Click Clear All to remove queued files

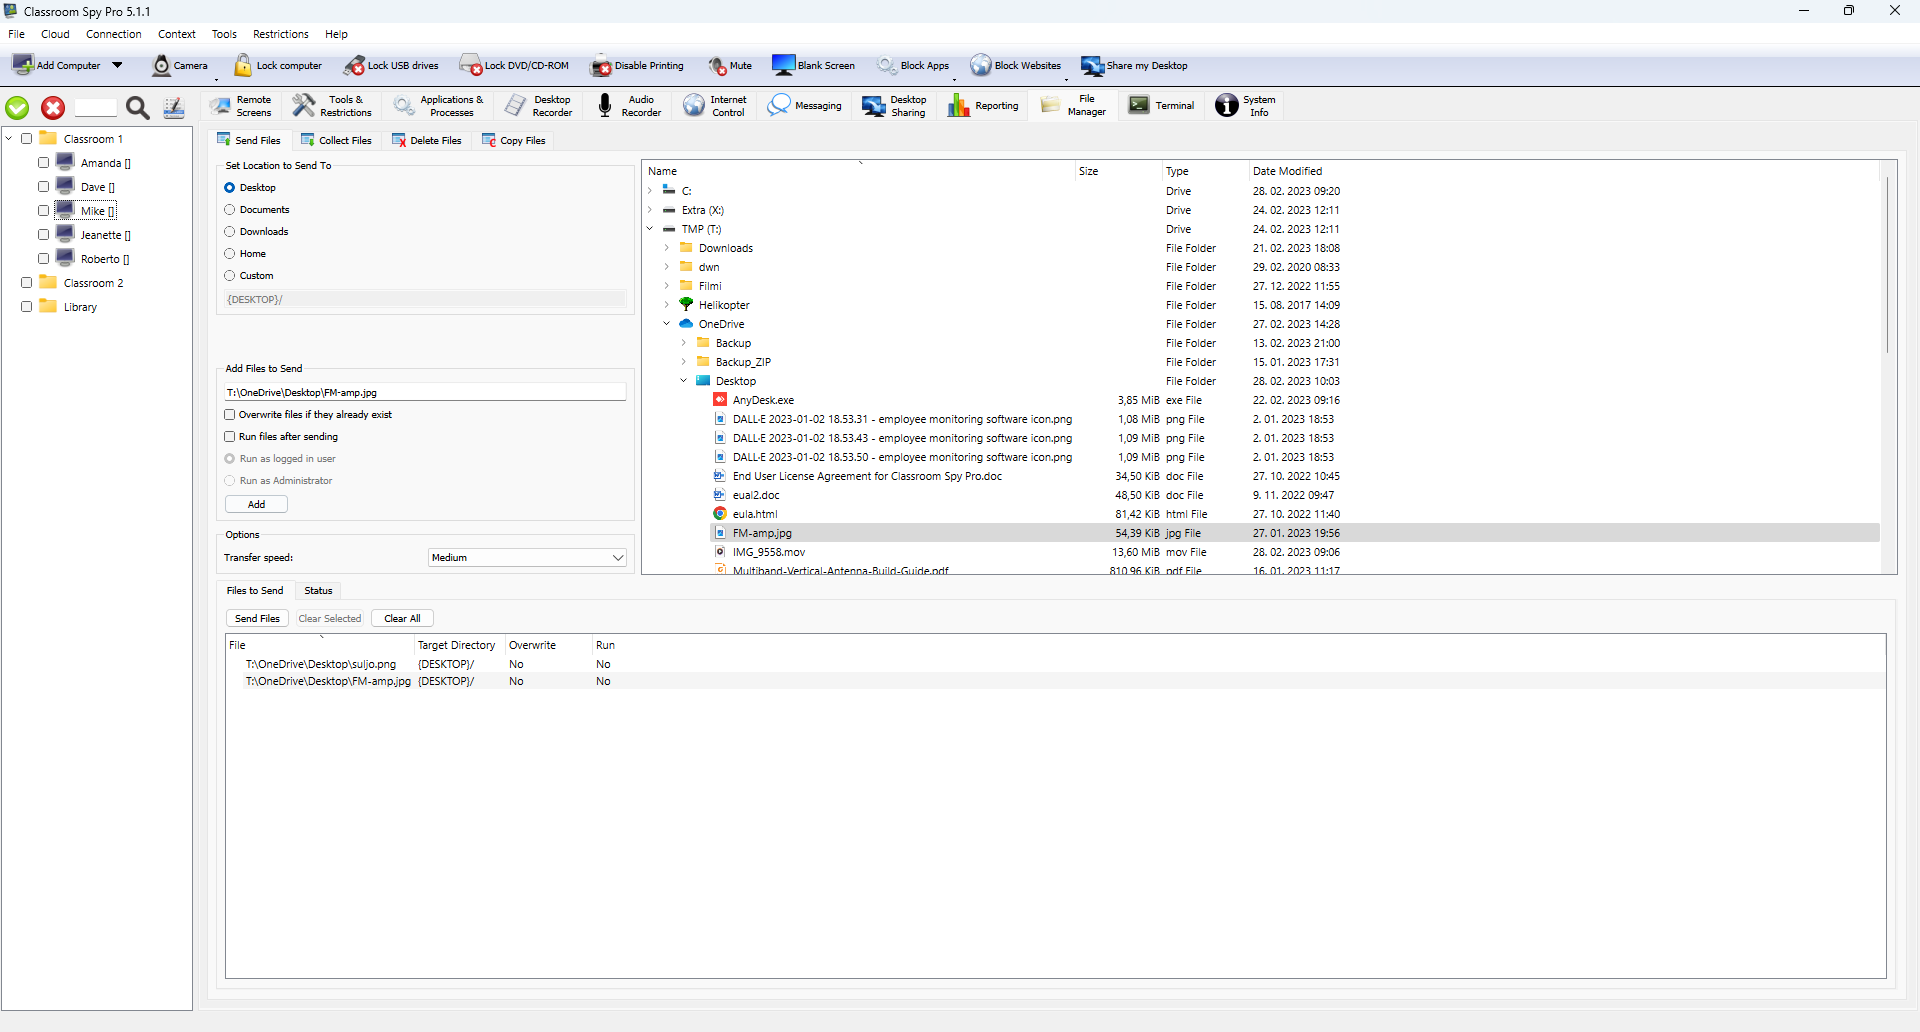coord(401,618)
